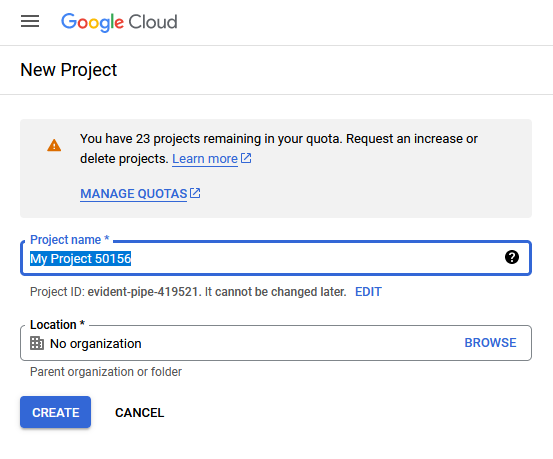Open the Learn more link

click(205, 159)
